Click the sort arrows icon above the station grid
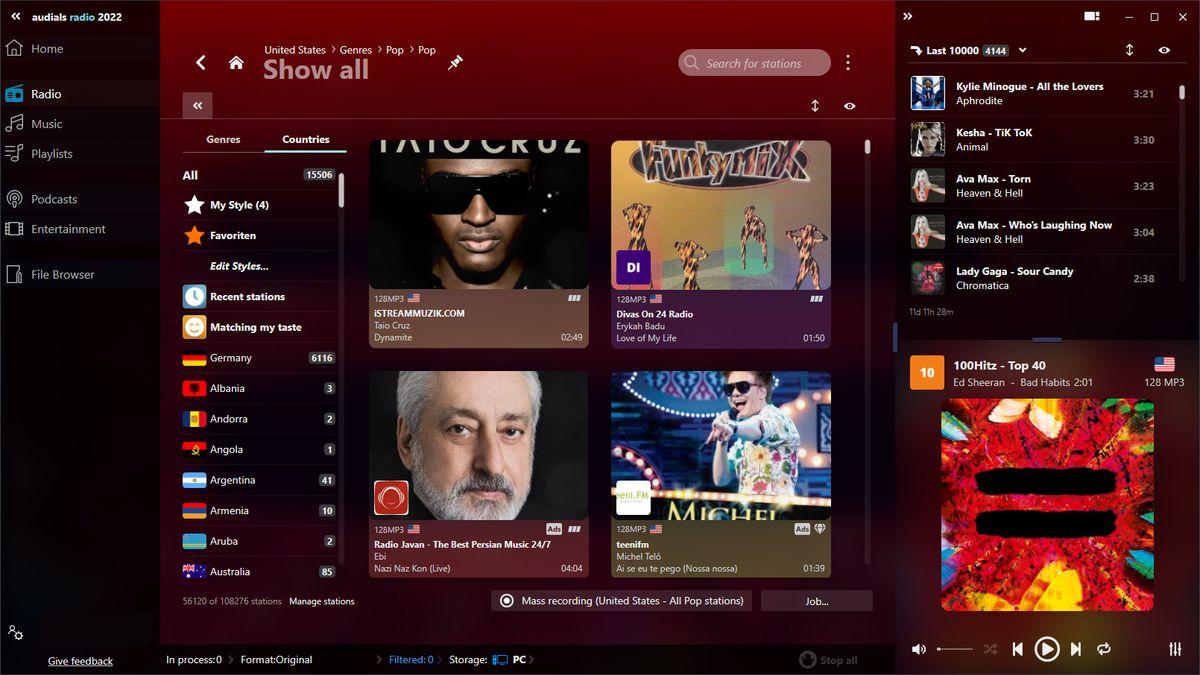 pyautogui.click(x=815, y=106)
